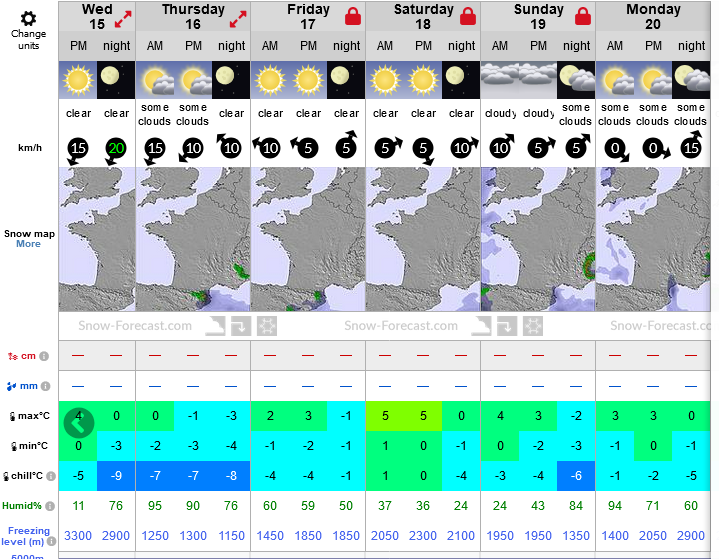The image size is (719, 559).
Task: Open the Sunday snow map thumbnail
Action: [538, 239]
